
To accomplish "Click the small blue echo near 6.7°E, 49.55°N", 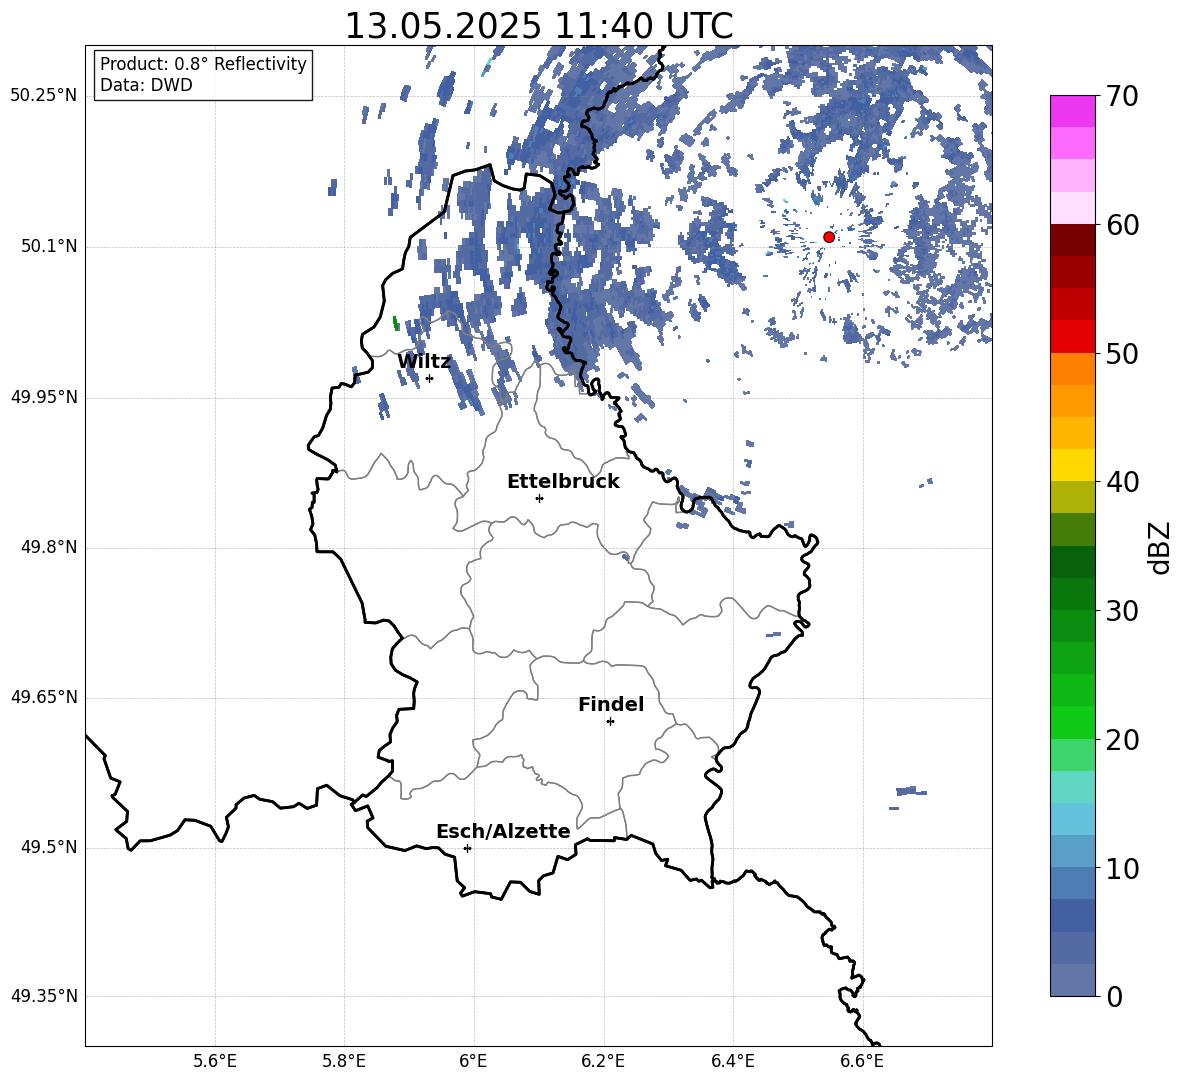I will pos(911,791).
